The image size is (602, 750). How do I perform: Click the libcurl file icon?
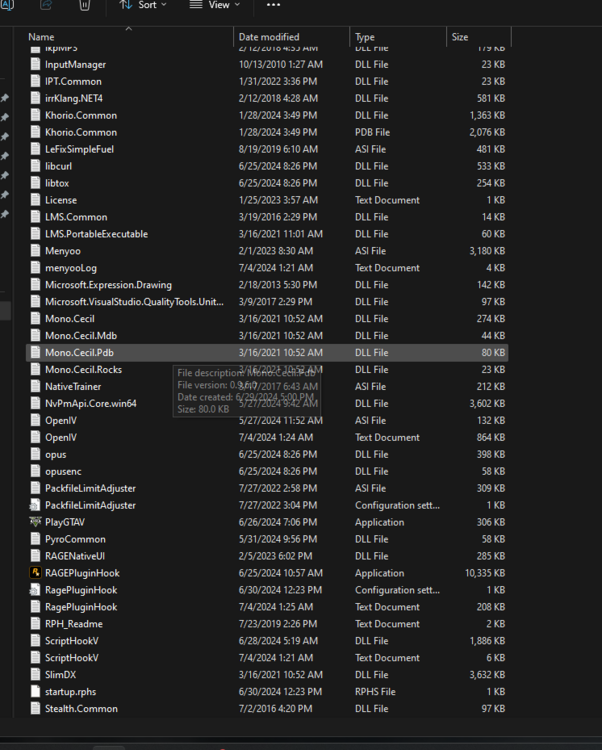point(35,166)
